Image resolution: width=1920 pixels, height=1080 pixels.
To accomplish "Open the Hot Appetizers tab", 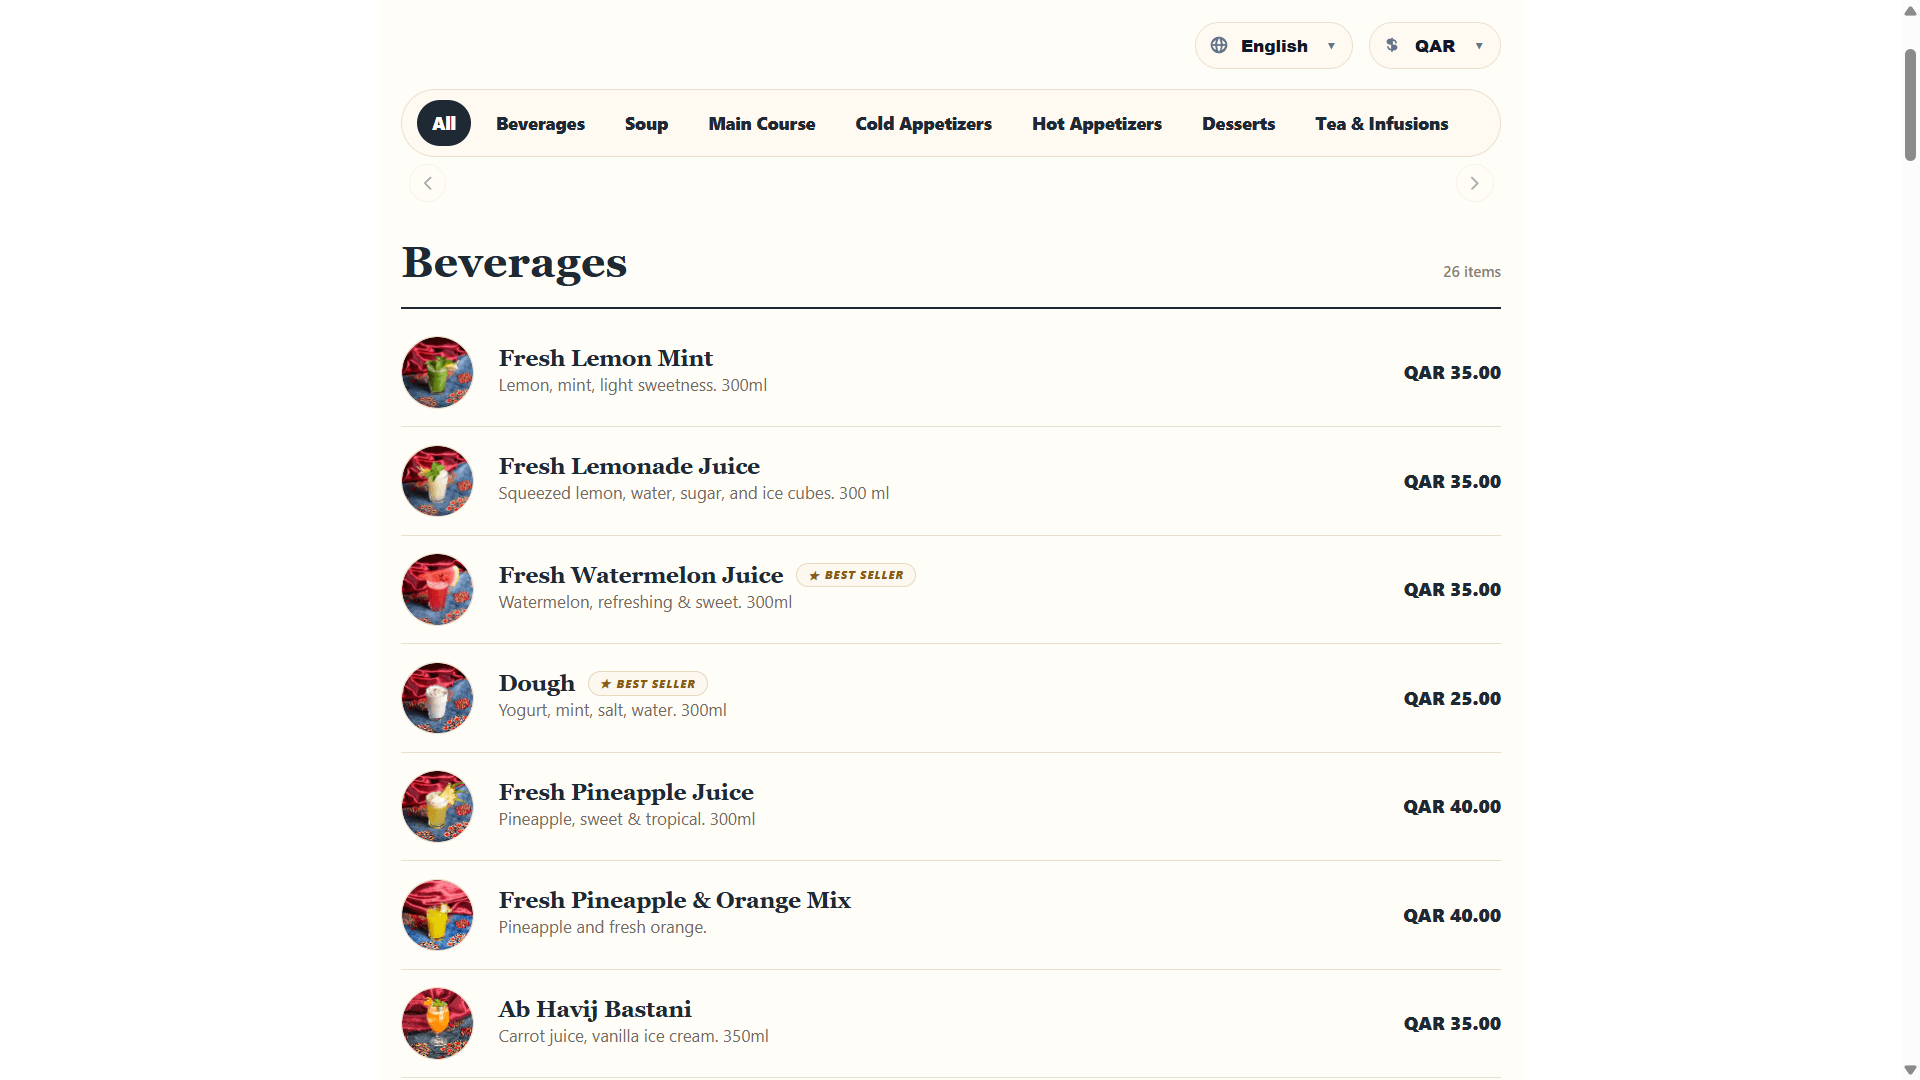I will pyautogui.click(x=1096, y=124).
